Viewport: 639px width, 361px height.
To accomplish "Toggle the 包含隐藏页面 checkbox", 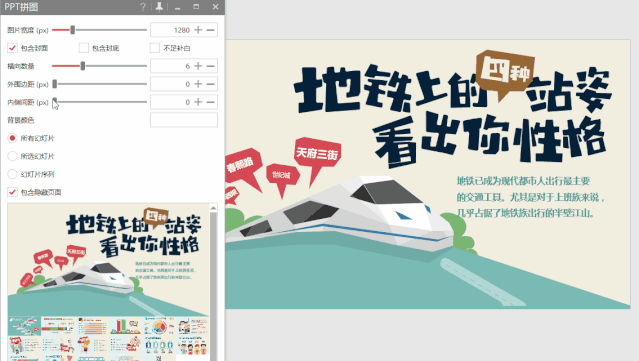I will click(x=12, y=192).
